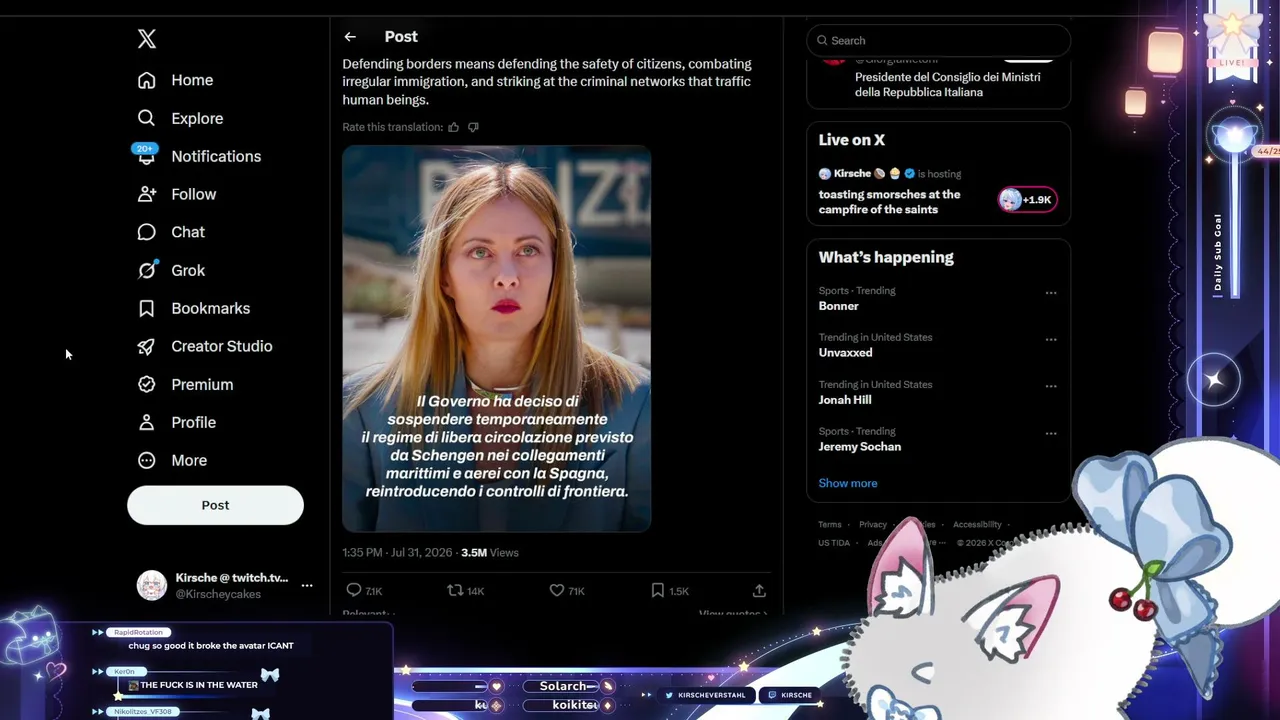Give the translation a thumbs up
1280x720 pixels.
click(x=453, y=127)
